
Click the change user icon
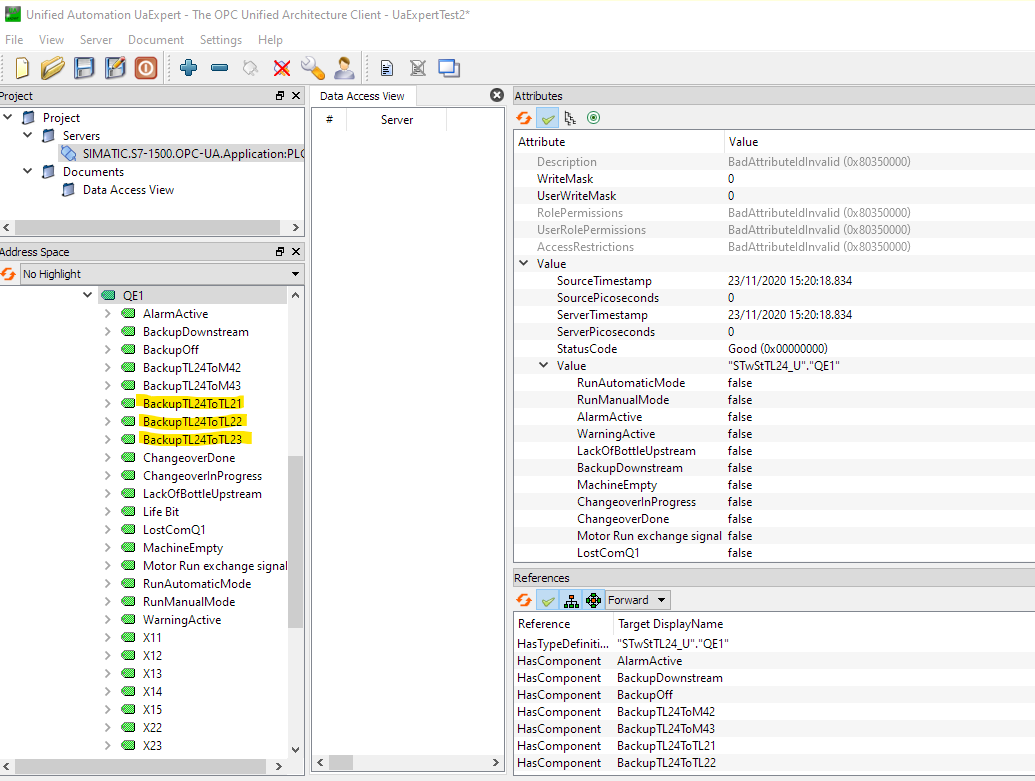point(344,67)
